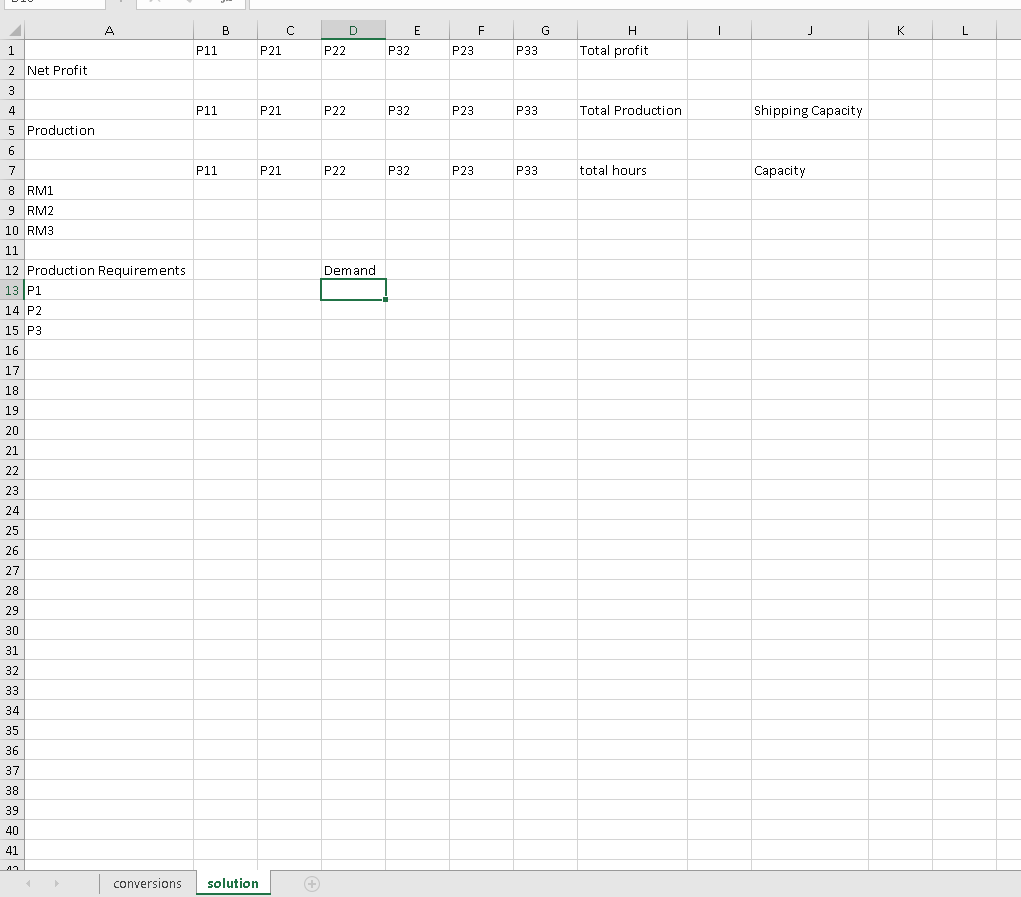Click the 'Capacity' cell in row 7
This screenshot has width=1021, height=897.
(809, 170)
